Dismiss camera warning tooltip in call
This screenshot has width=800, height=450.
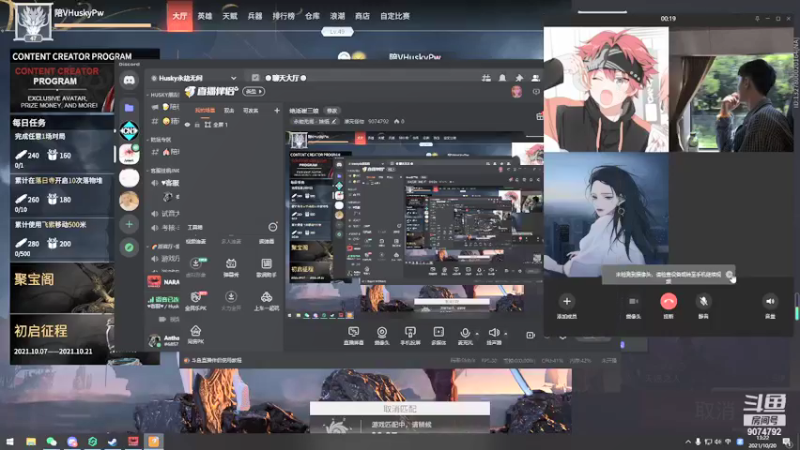[x=729, y=274]
